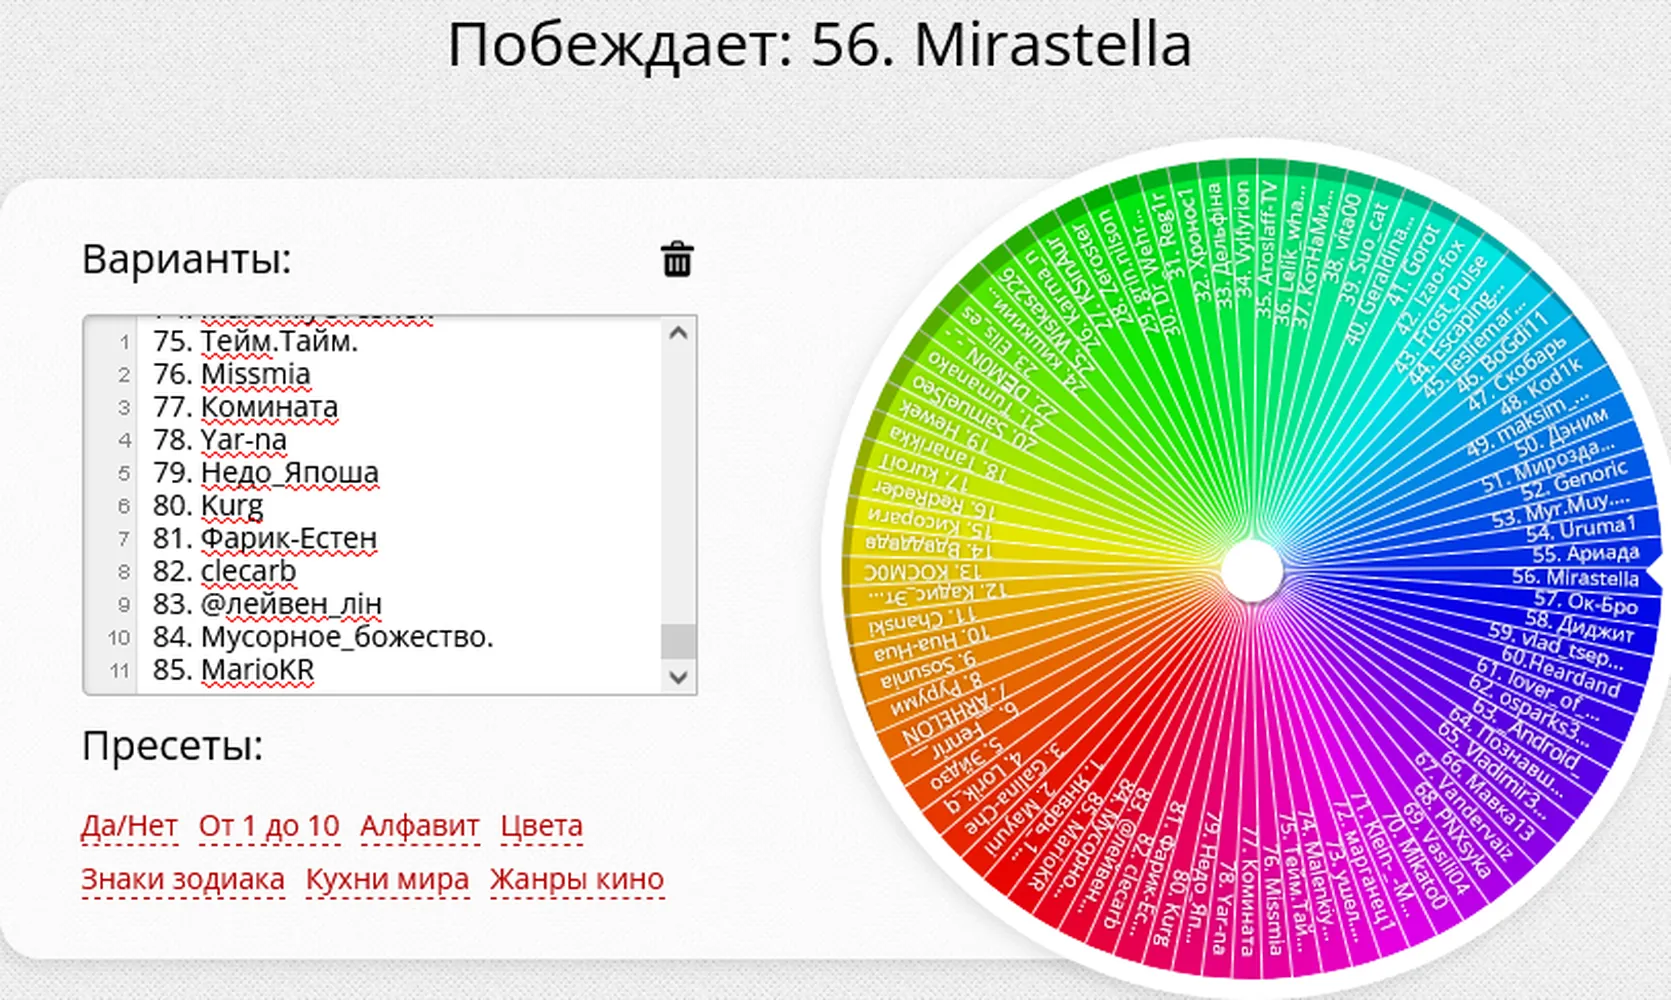The image size is (1671, 1000).
Task: Click the 'Варианты:' heading
Action: (186, 259)
